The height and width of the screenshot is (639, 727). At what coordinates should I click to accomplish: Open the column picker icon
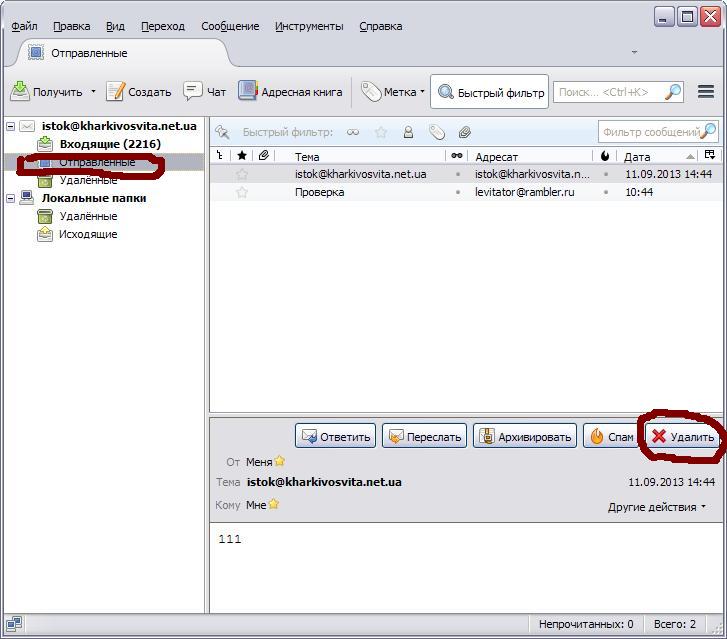[709, 155]
